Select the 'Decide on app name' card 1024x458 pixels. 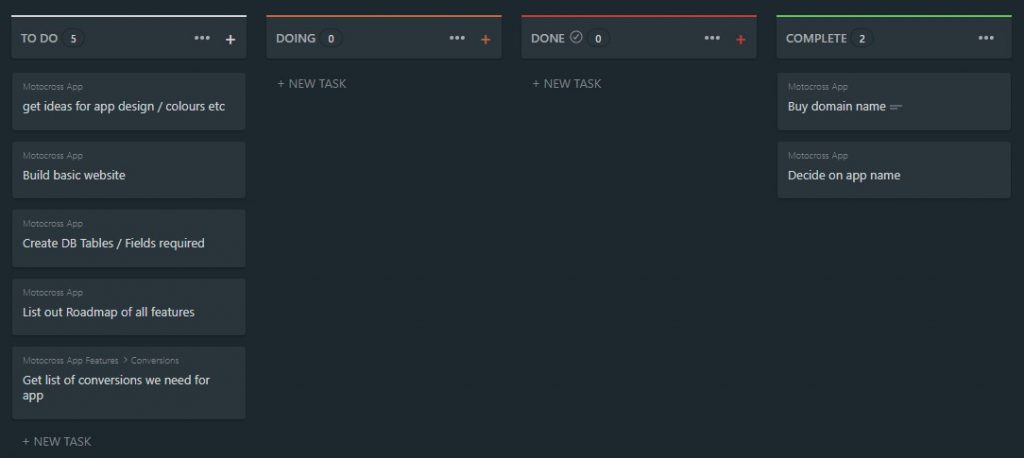coord(893,170)
